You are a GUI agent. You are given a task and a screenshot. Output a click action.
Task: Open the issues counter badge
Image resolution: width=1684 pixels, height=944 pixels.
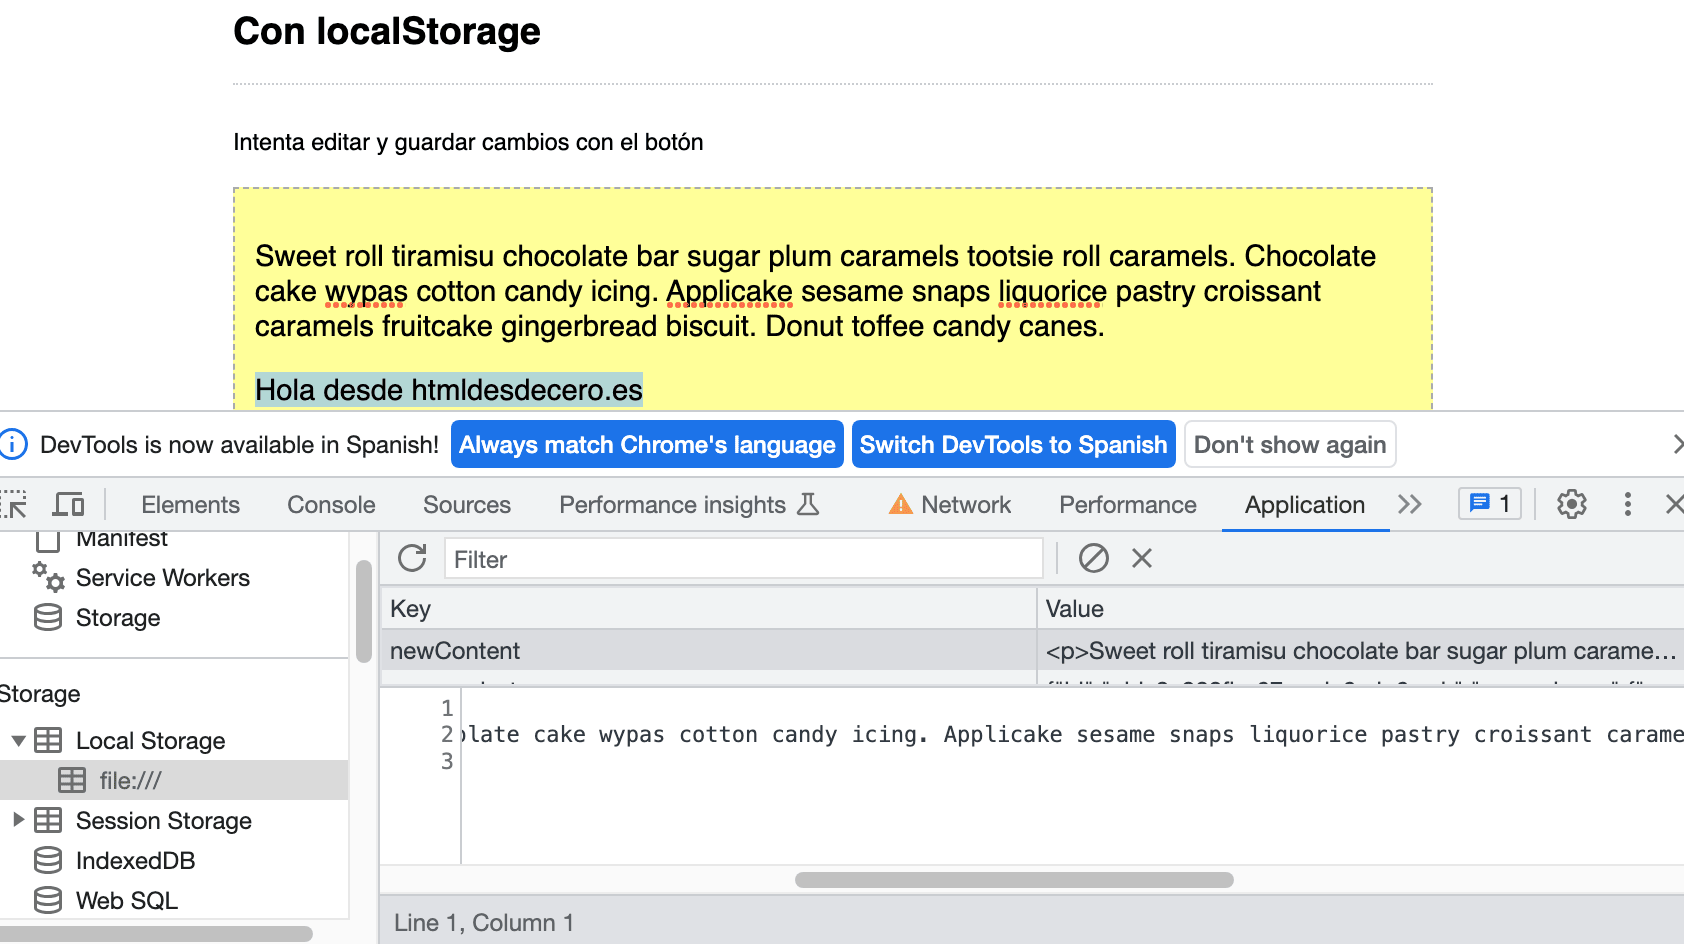[x=1490, y=504]
